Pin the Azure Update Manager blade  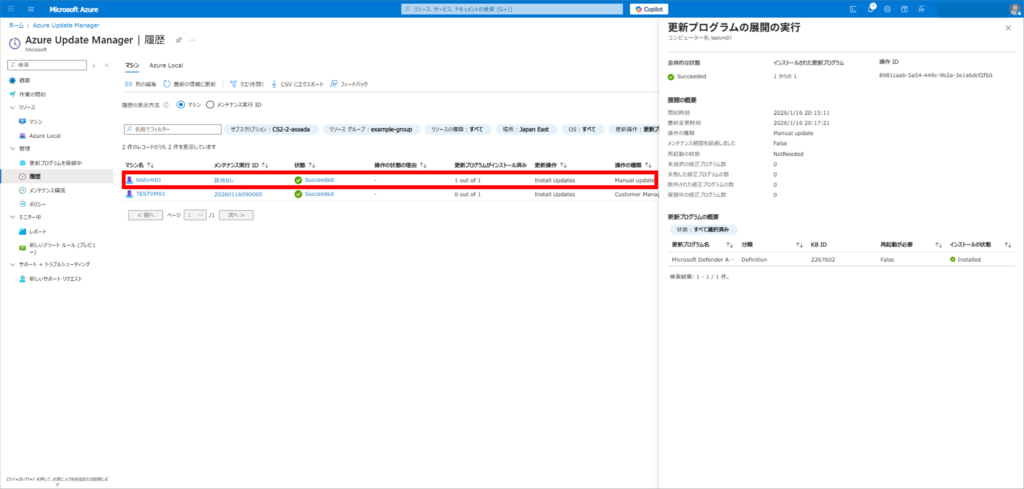tap(178, 40)
